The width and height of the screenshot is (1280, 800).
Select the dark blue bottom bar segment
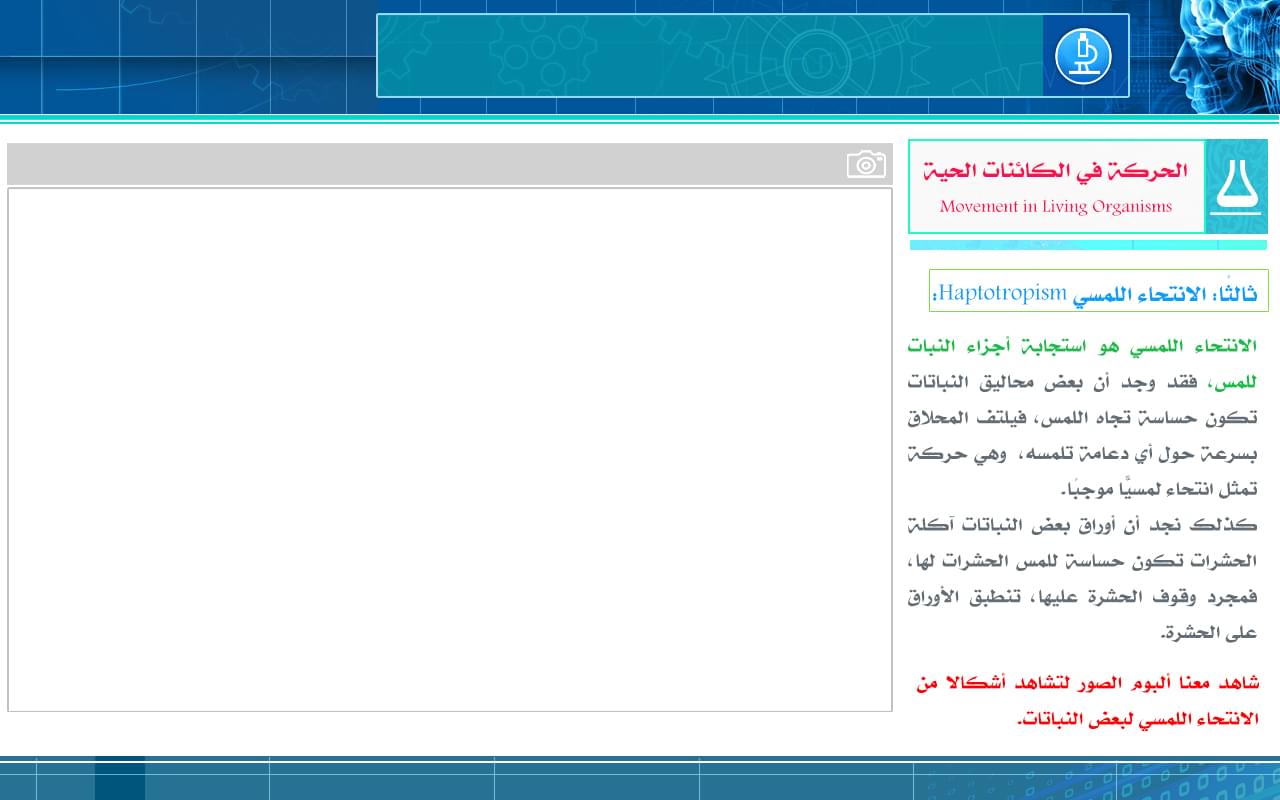120,779
